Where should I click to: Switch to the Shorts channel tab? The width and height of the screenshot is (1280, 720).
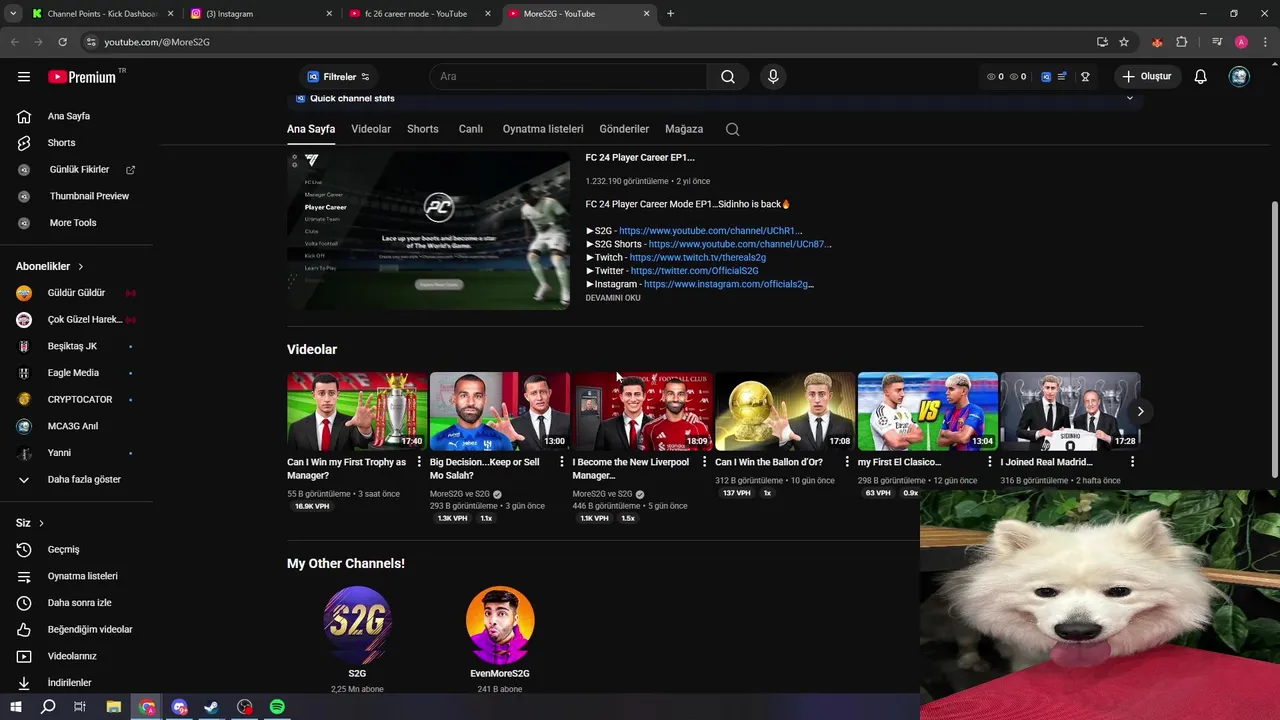click(x=423, y=129)
